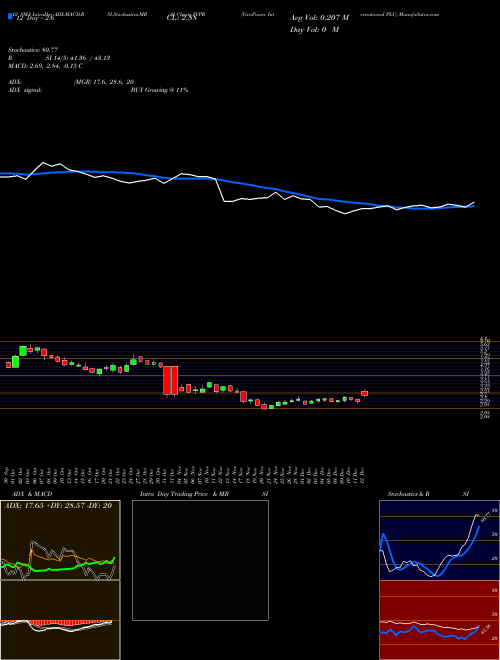This screenshot has height=660, width=500.
Task: Click the large red candlestick near 31 Oct
Action: (171, 381)
